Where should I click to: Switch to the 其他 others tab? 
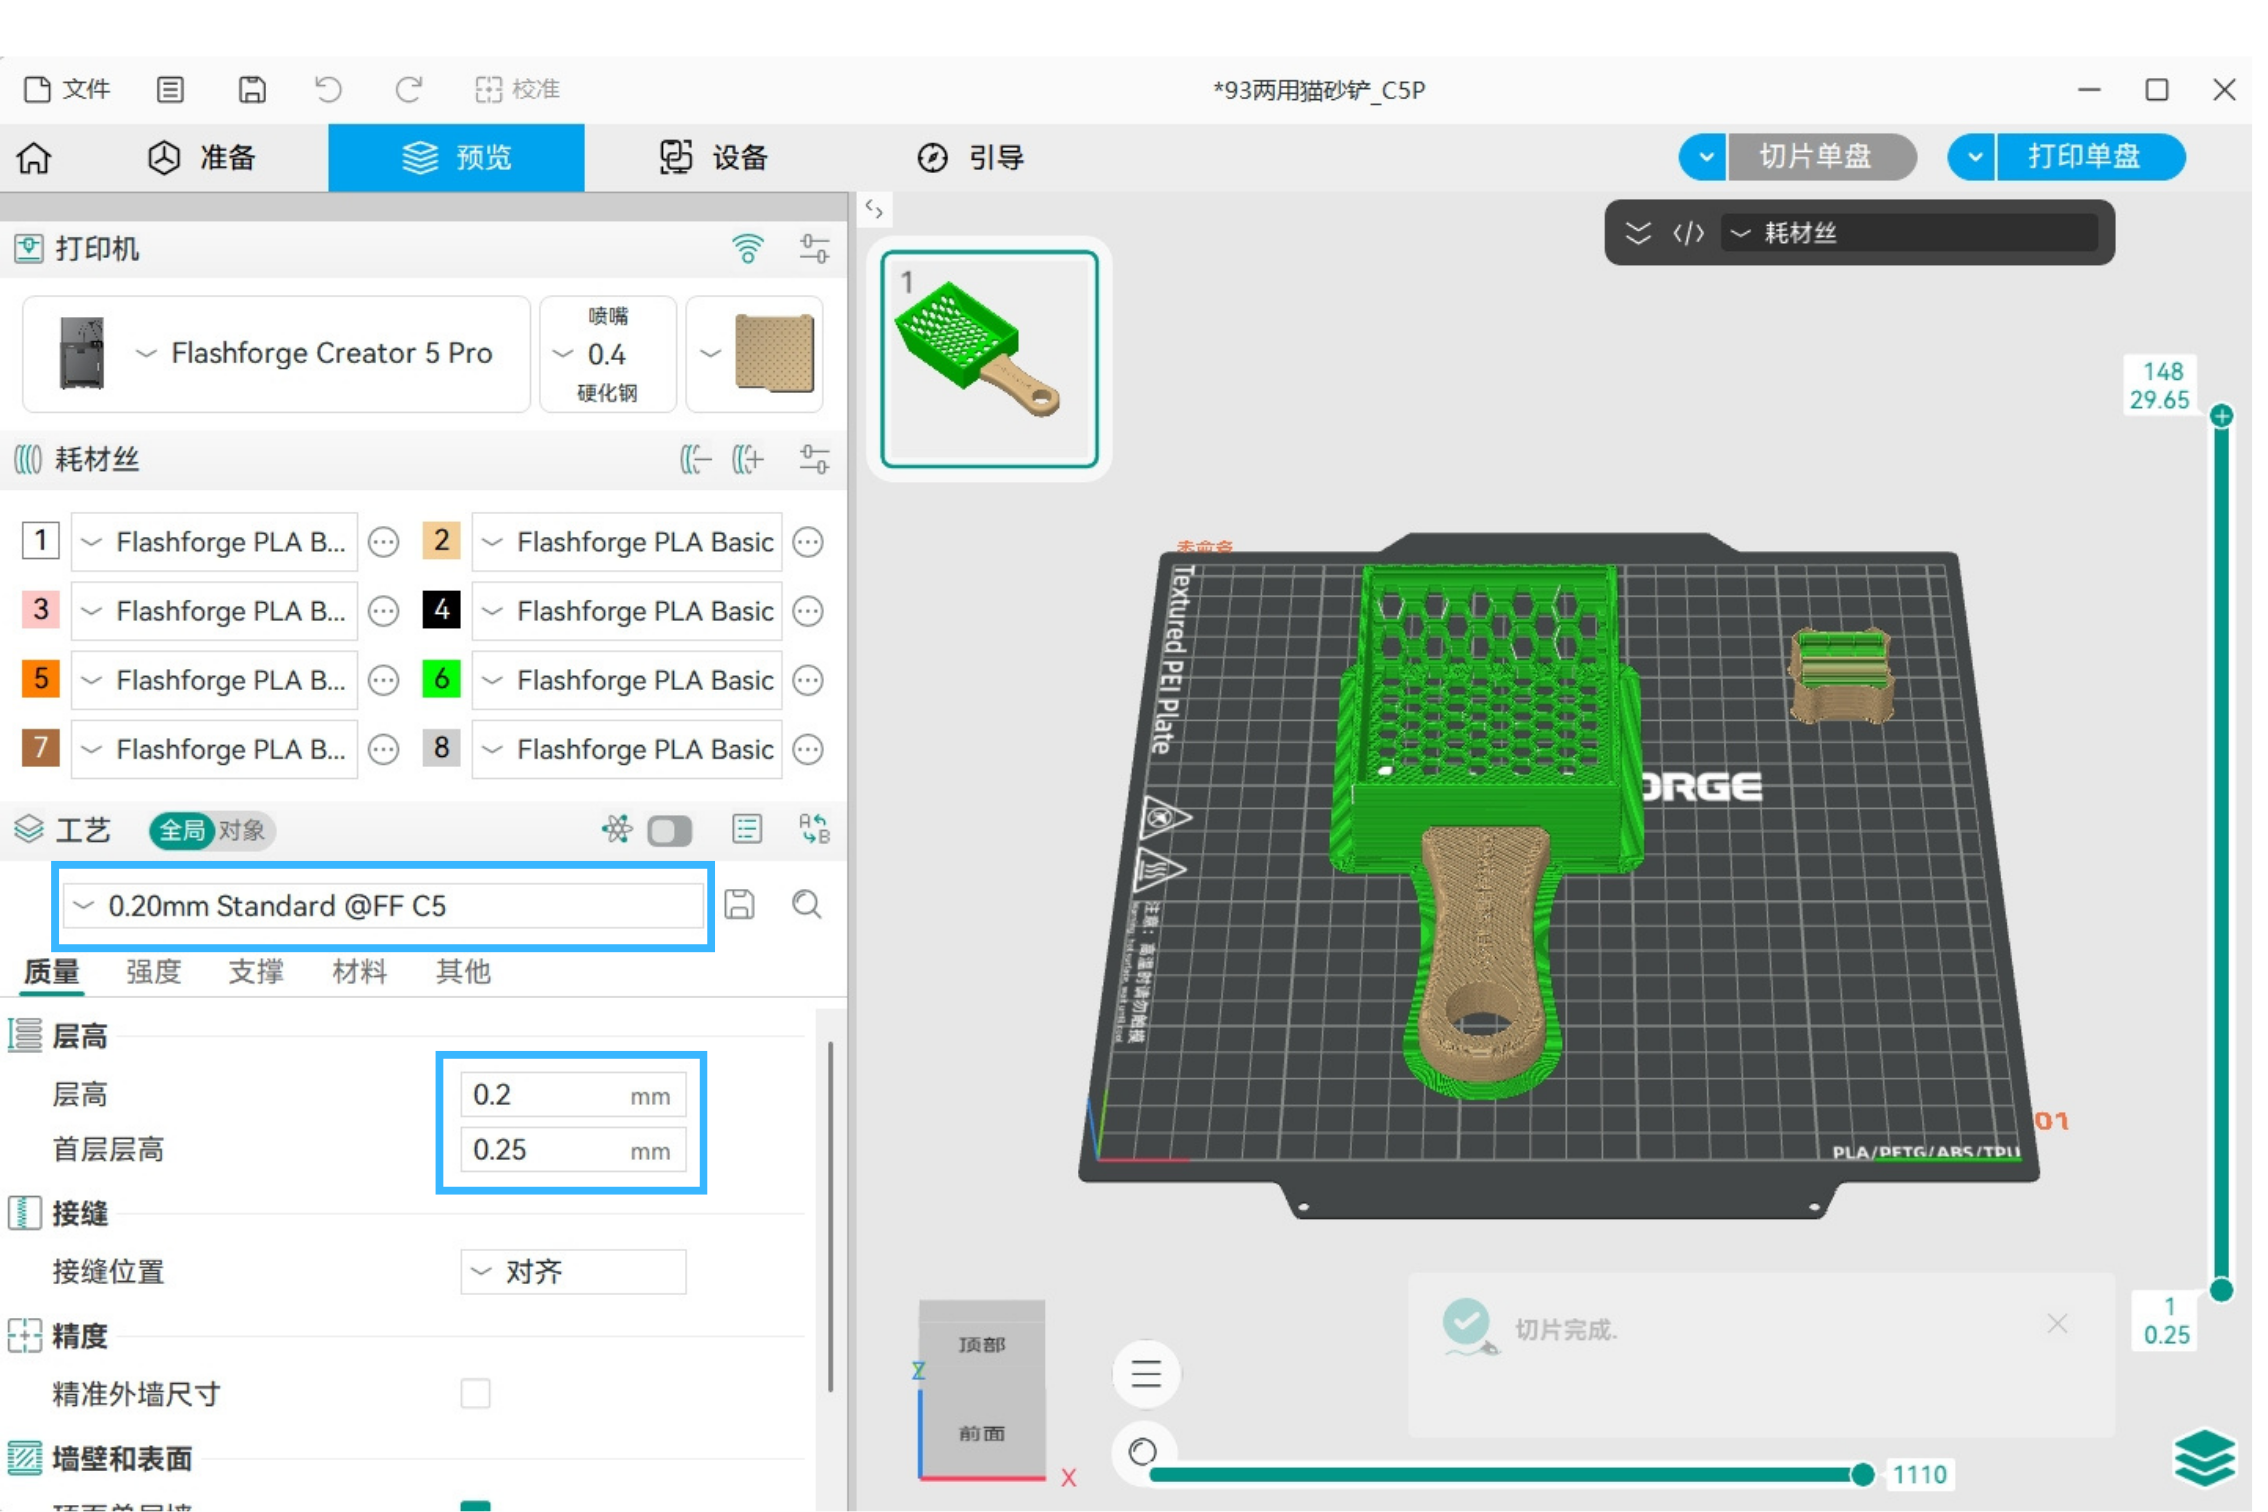click(x=464, y=972)
